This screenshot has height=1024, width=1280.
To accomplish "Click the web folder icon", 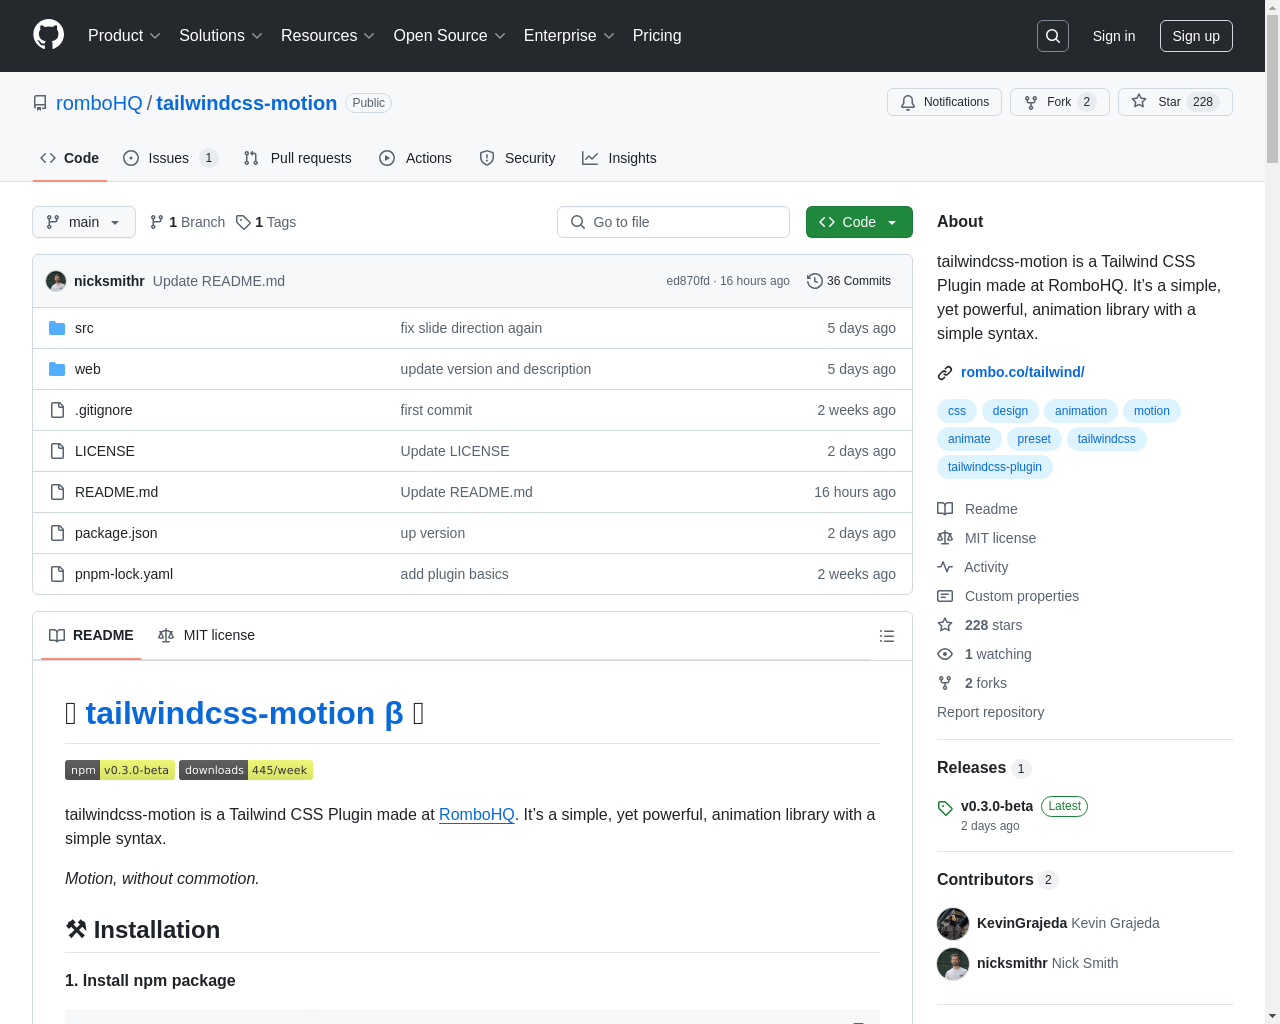I will point(57,369).
